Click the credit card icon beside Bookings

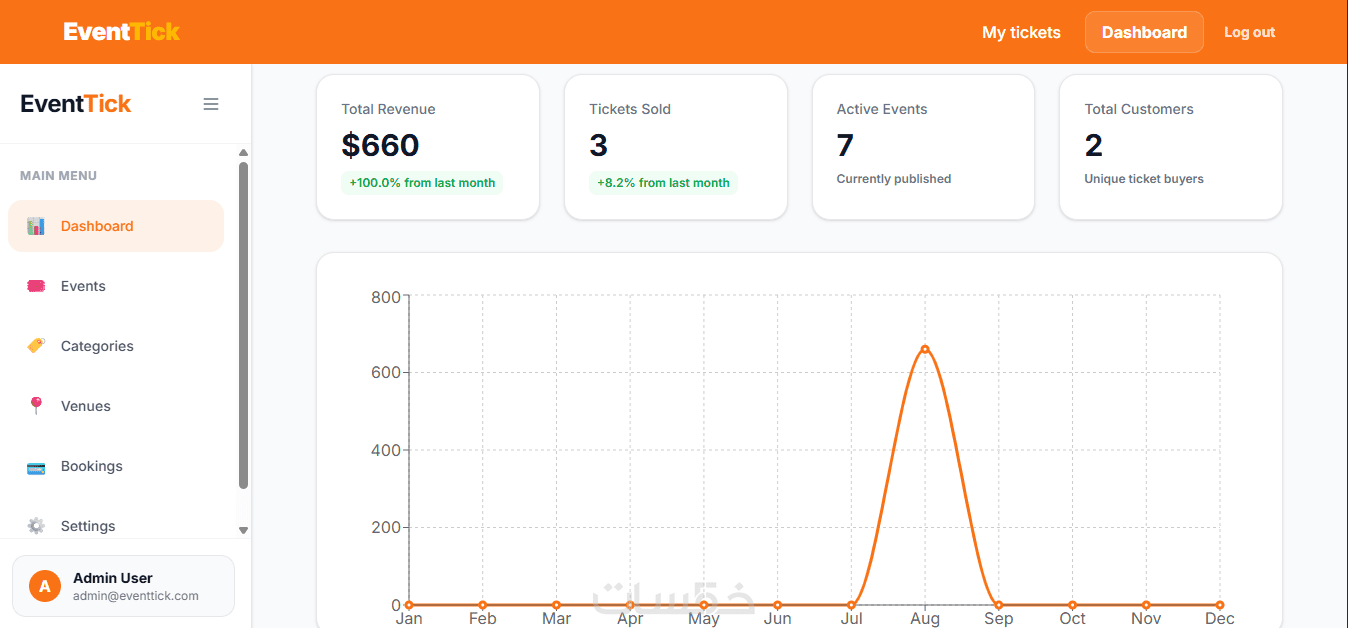pos(36,466)
